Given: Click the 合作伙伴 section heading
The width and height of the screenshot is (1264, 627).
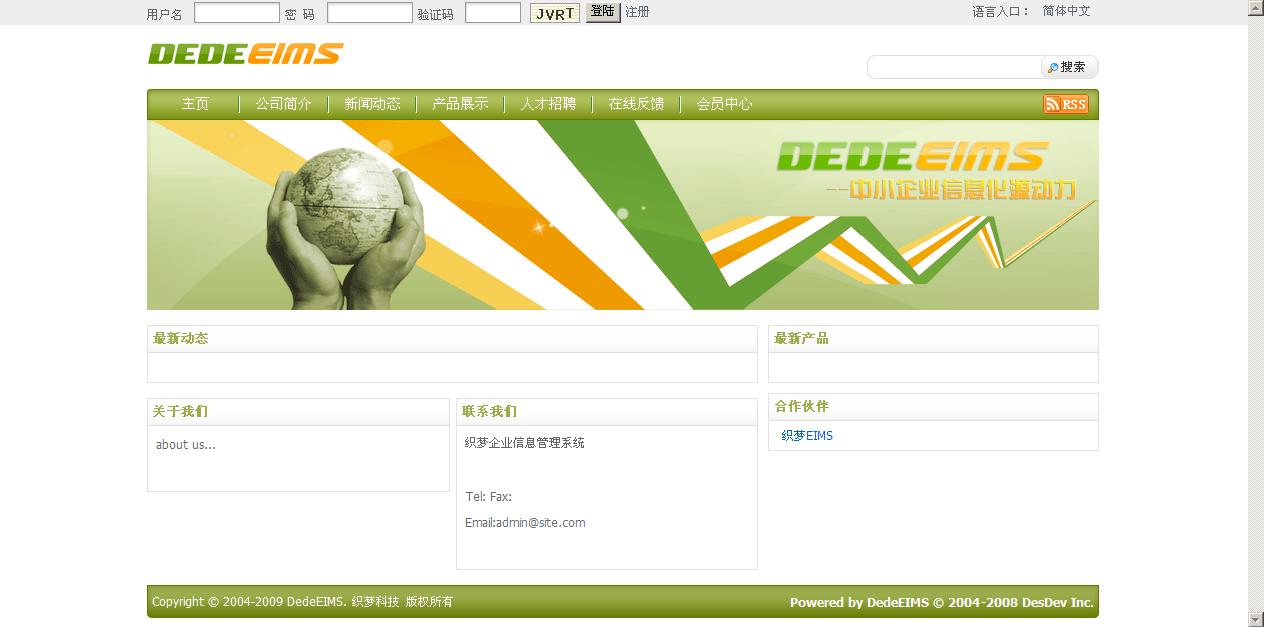Looking at the screenshot, I should pyautogui.click(x=801, y=407).
